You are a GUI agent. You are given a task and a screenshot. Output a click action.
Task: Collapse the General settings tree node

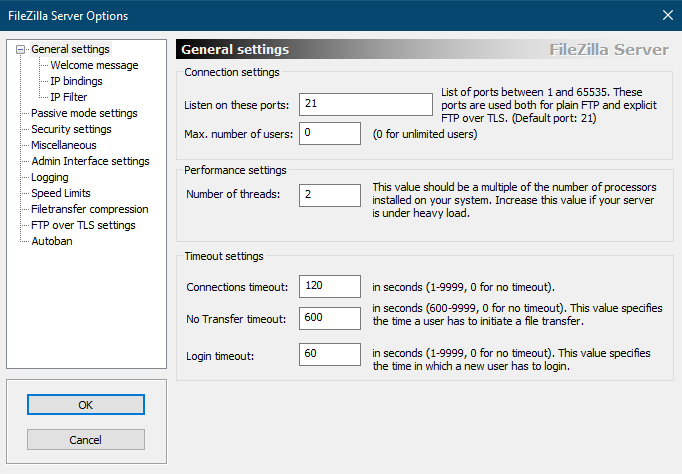click(x=20, y=50)
